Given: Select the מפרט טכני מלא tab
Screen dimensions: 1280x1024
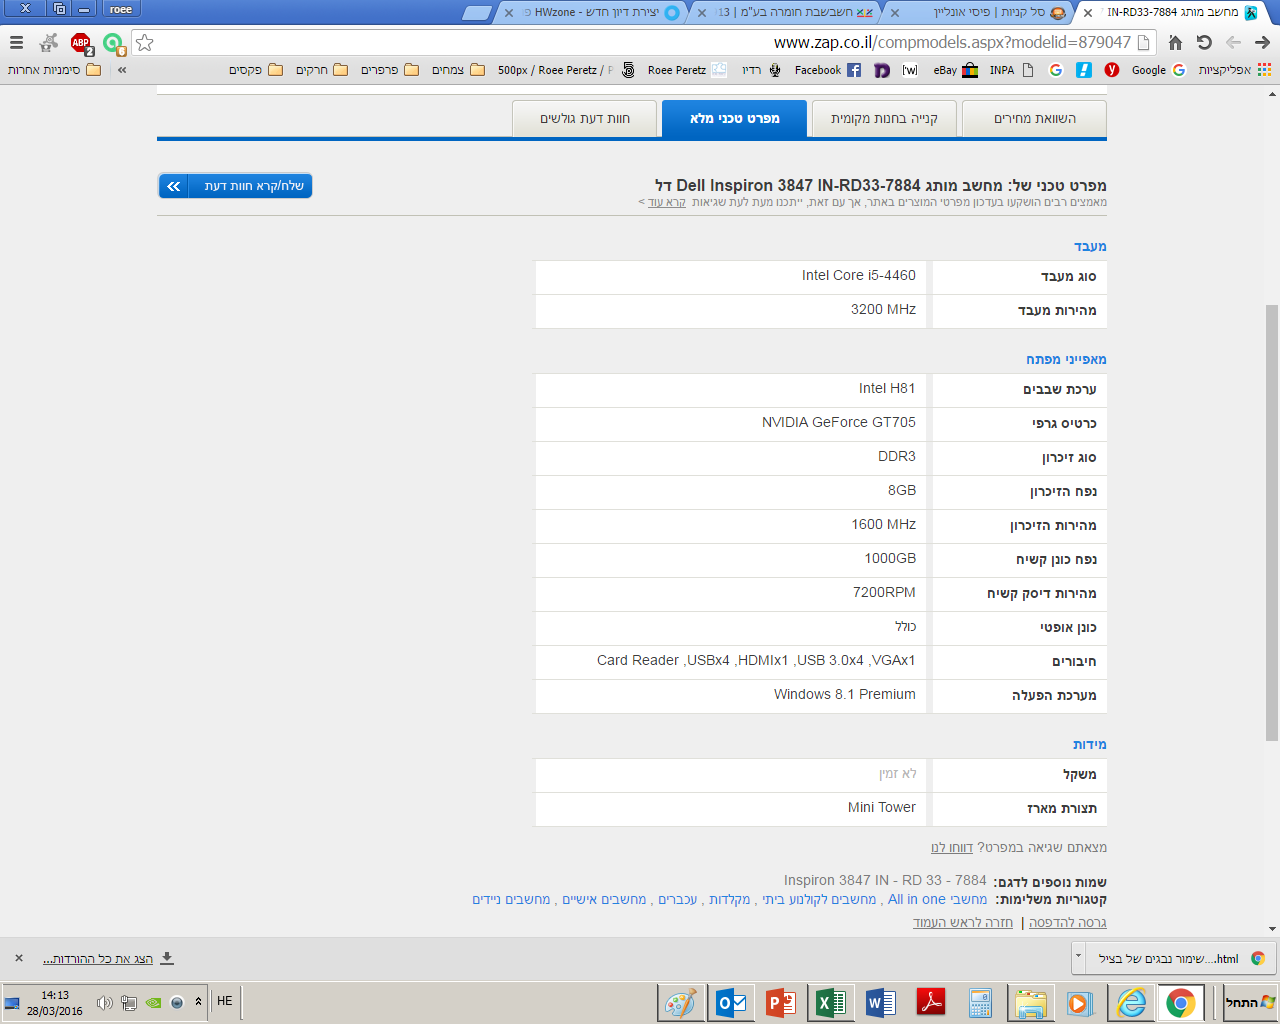Looking at the screenshot, I should pos(734,118).
